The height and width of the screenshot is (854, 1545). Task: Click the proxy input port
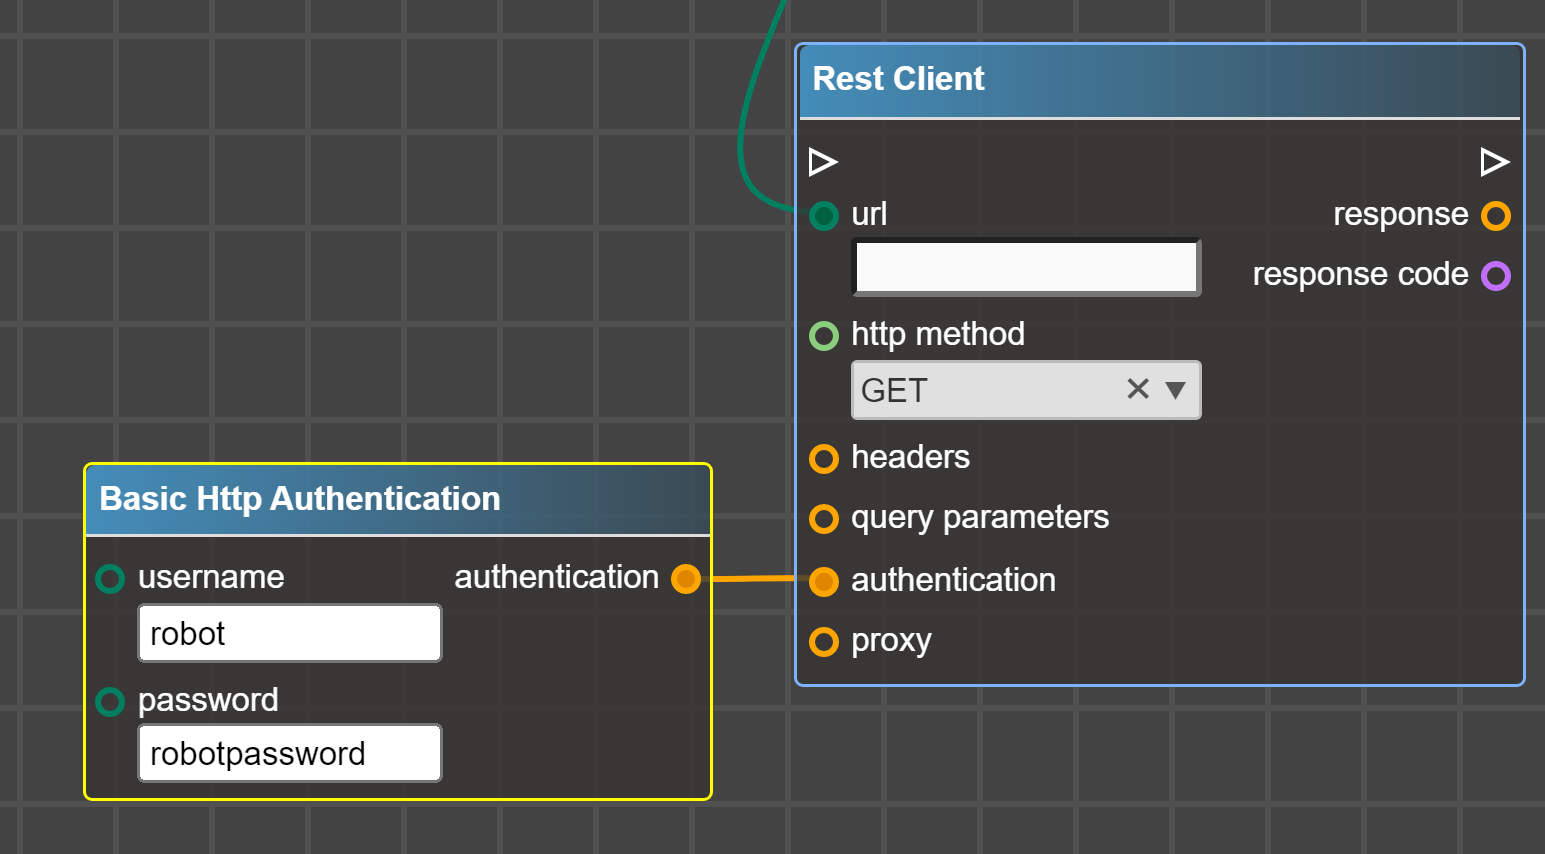tap(823, 641)
